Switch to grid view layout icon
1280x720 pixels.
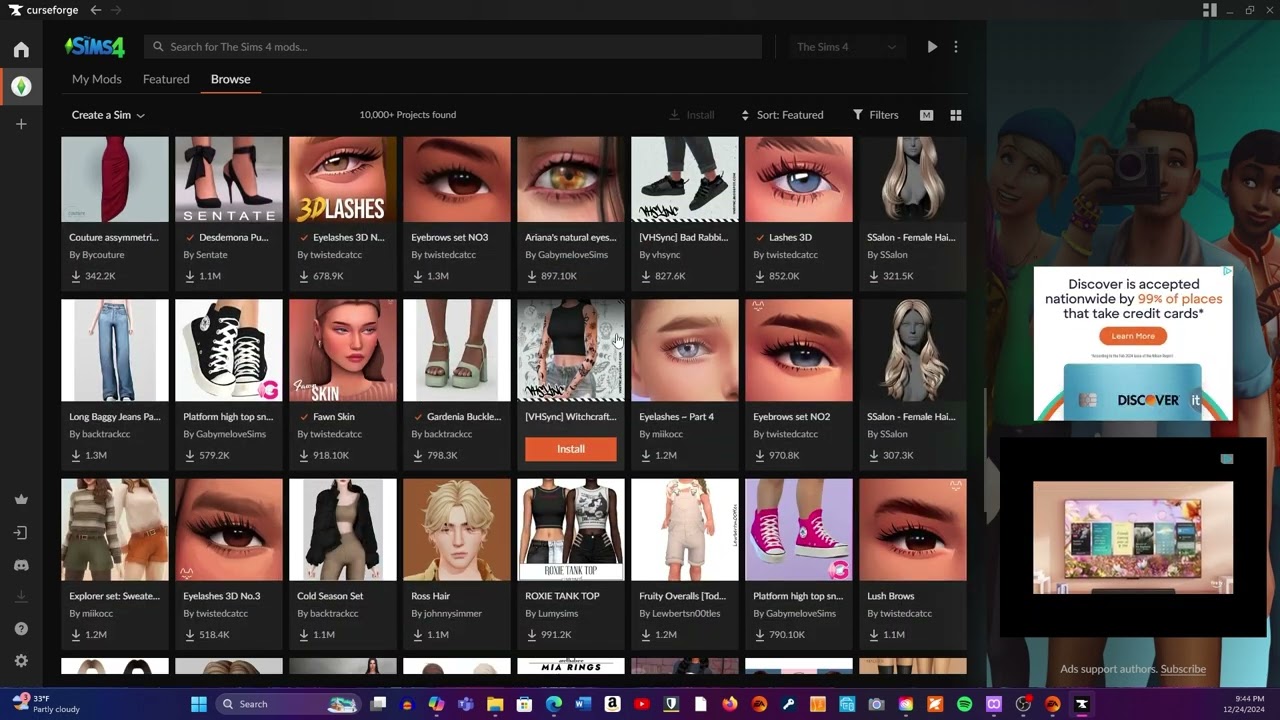click(x=956, y=115)
